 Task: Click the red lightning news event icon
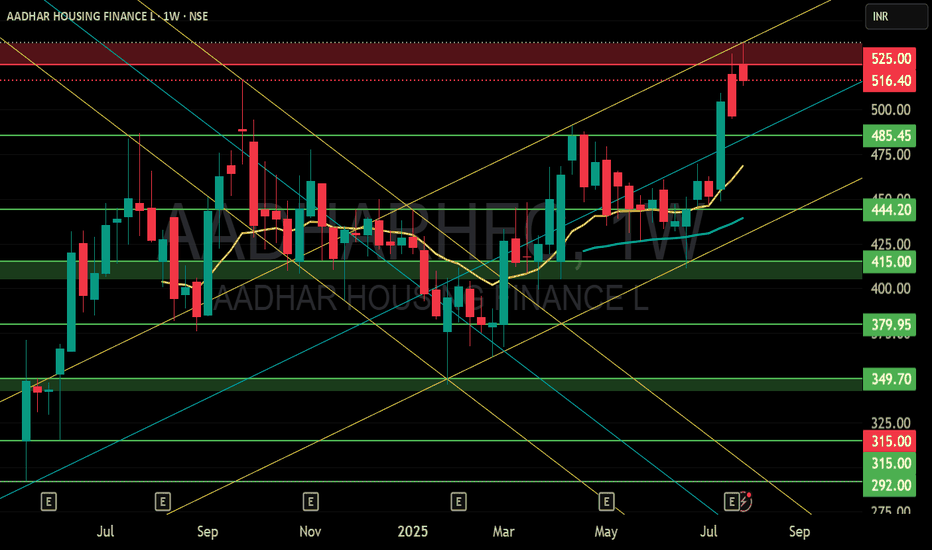746,501
